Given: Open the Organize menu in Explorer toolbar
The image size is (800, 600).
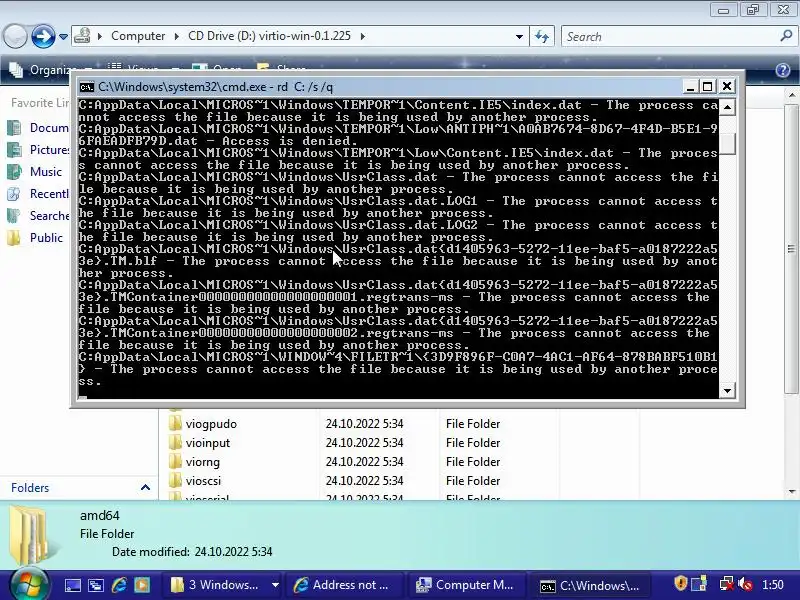Looking at the screenshot, I should 51,70.
